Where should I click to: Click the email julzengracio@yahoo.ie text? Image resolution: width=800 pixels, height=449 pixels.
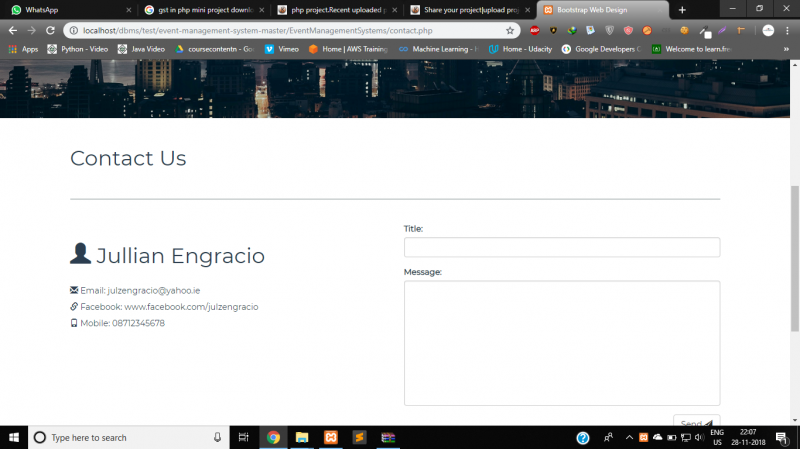click(154, 290)
